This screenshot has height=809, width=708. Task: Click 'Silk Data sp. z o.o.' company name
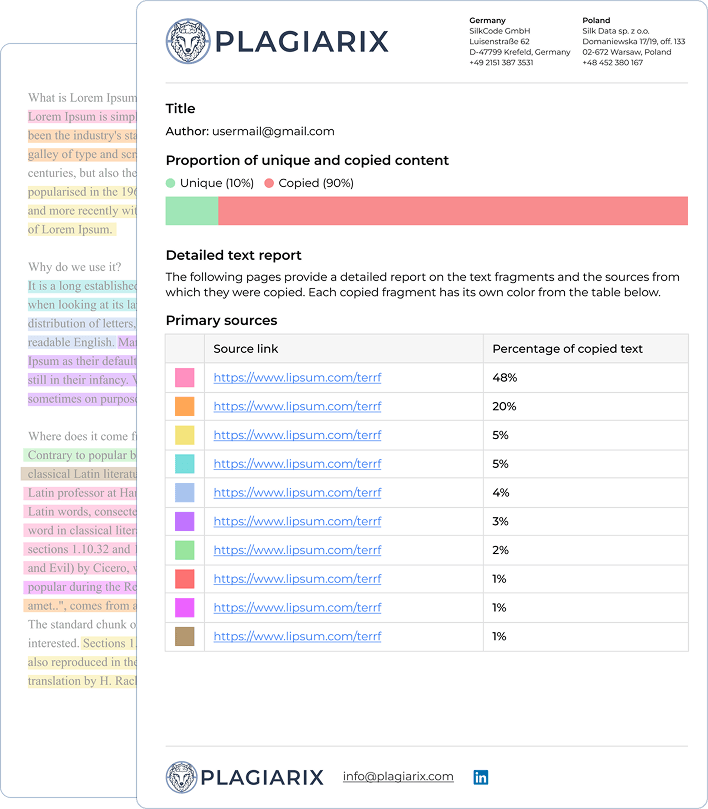[x=616, y=31]
